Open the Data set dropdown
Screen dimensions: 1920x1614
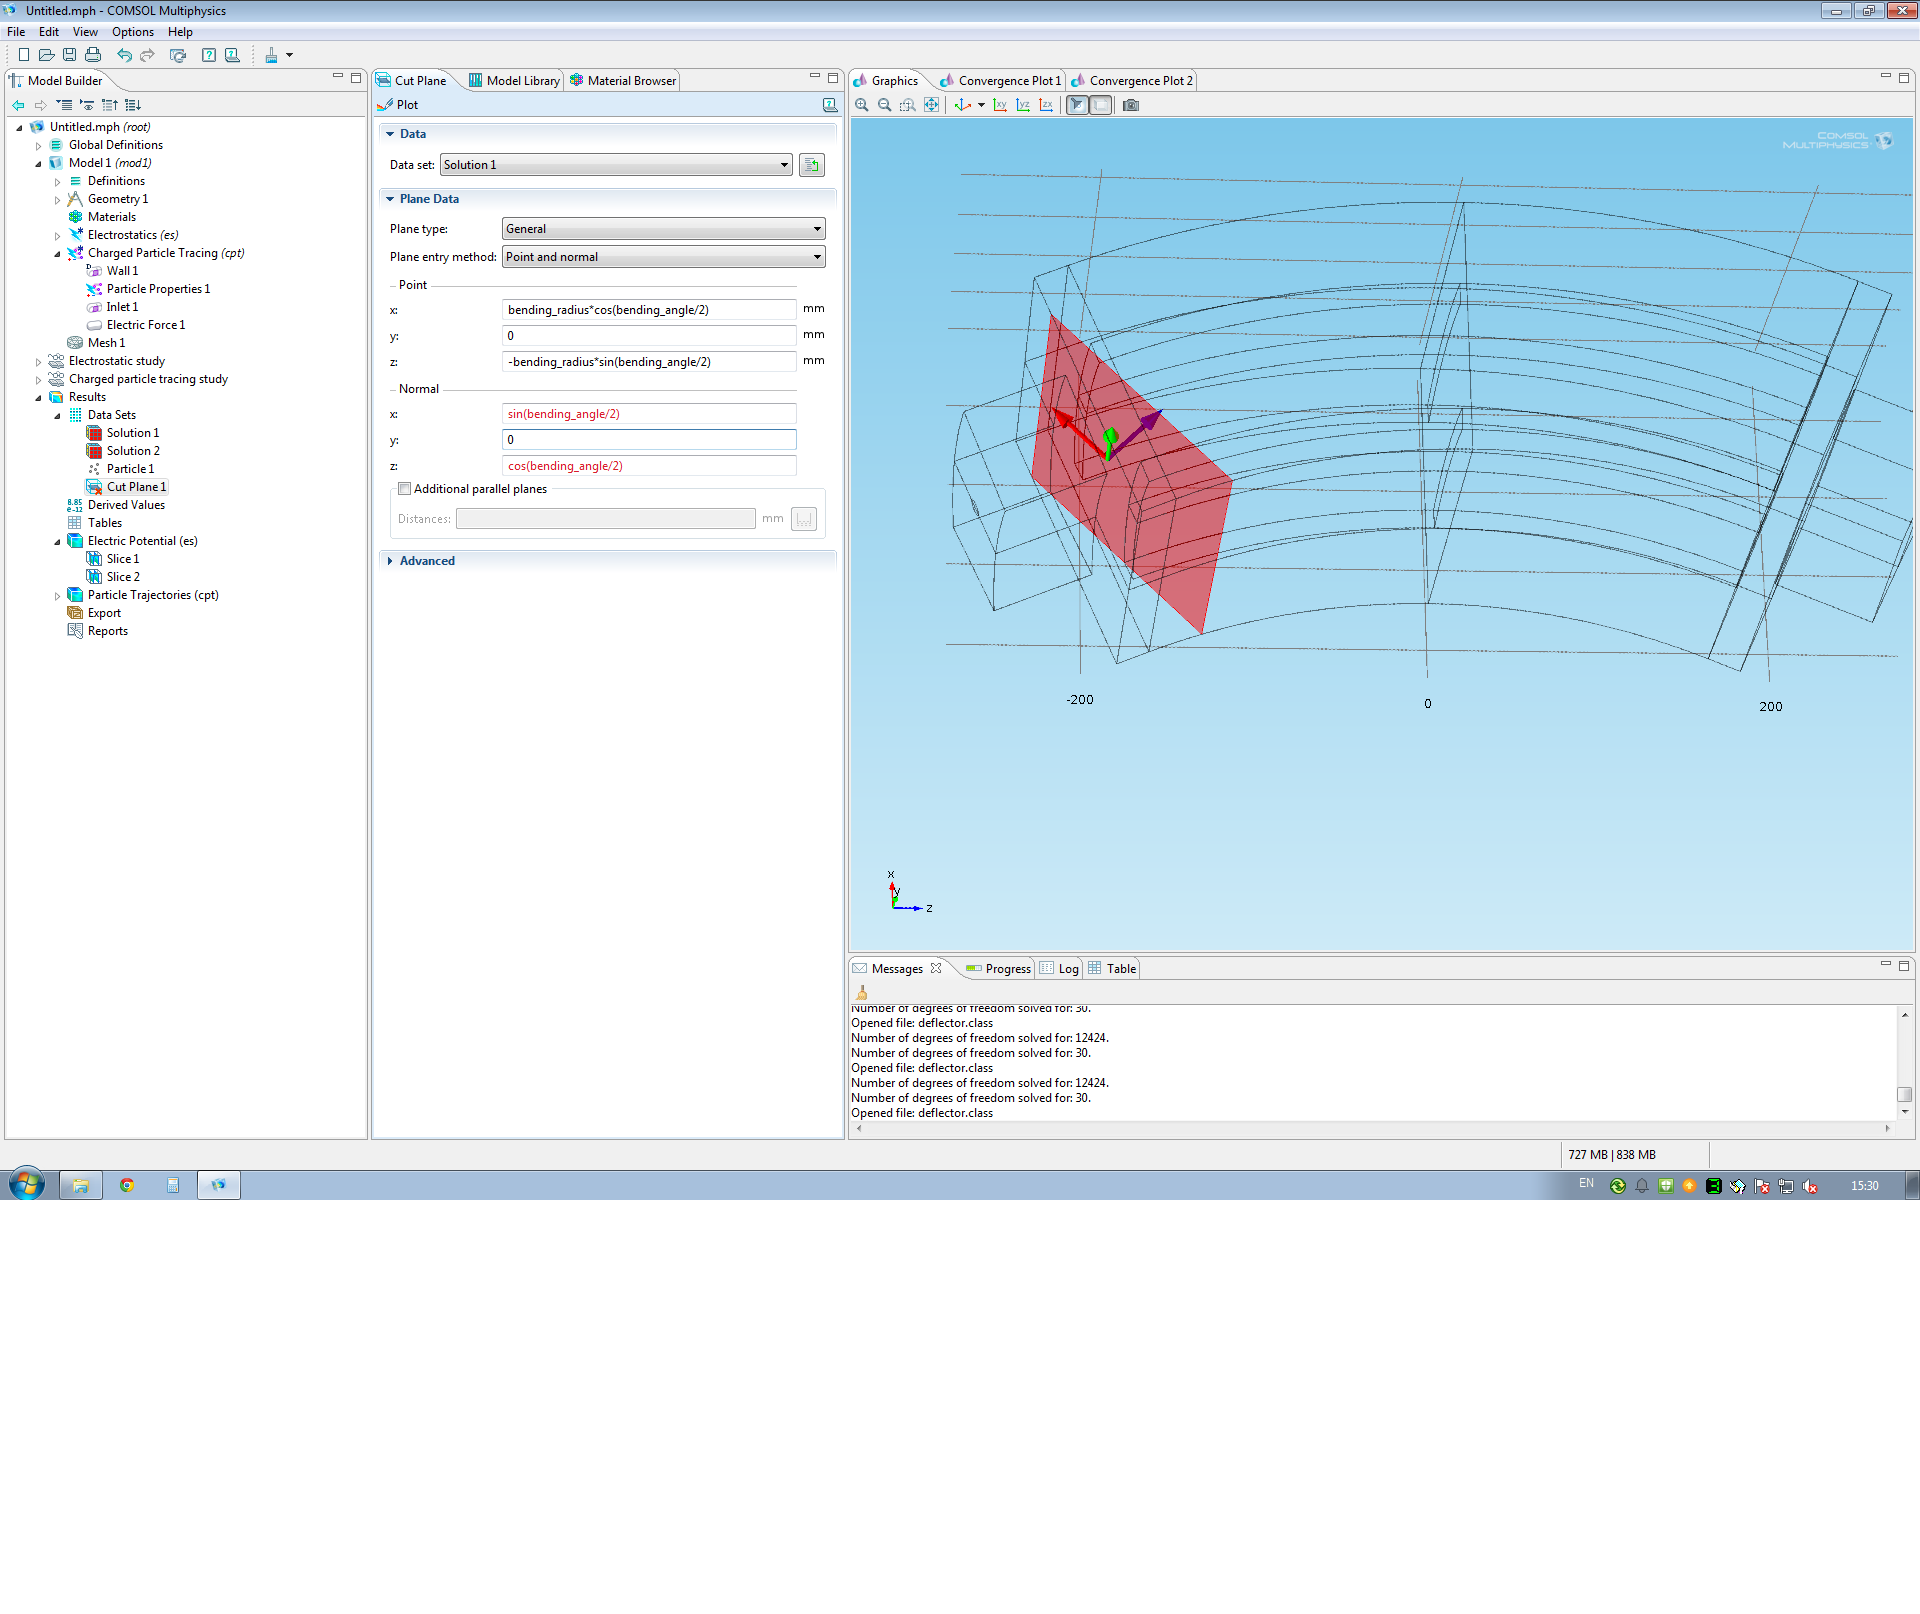click(616, 165)
